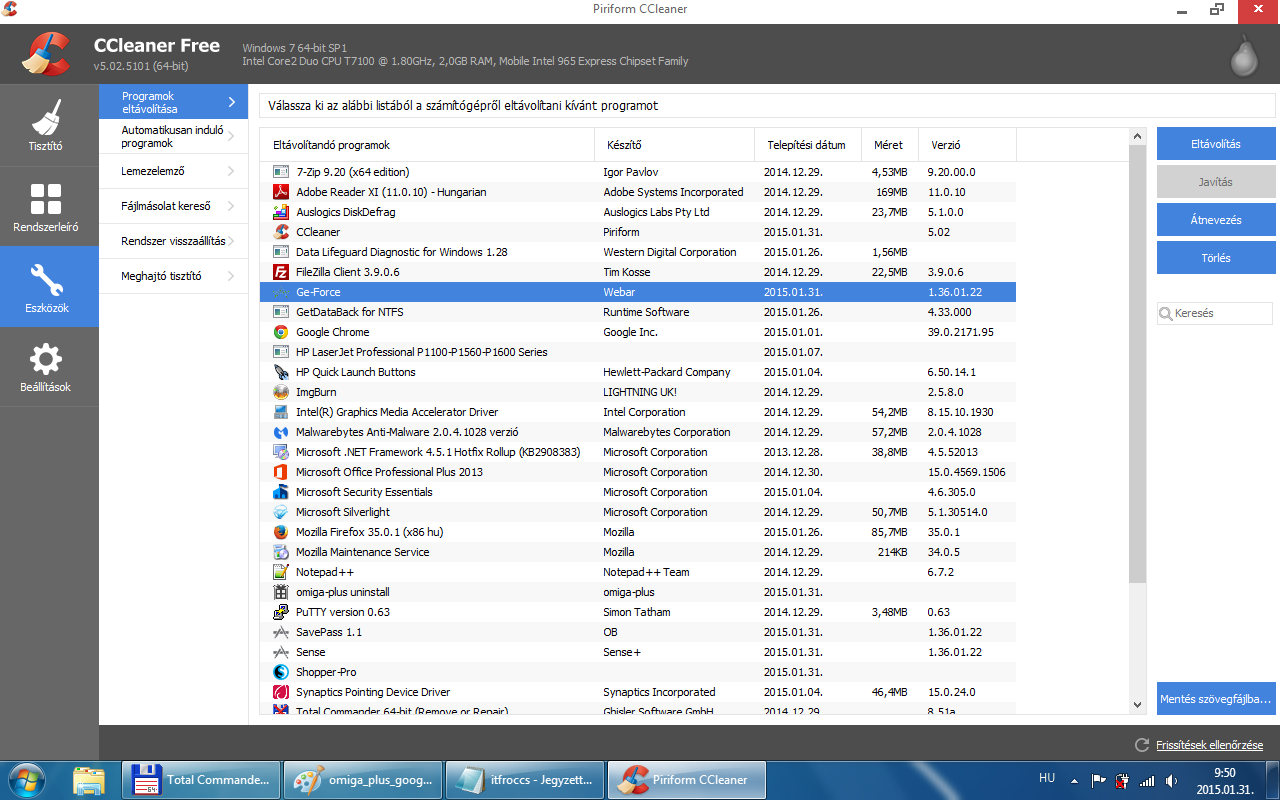The height and width of the screenshot is (800, 1280).
Task: Open the Beállítások settings gear
Action: click(x=46, y=367)
